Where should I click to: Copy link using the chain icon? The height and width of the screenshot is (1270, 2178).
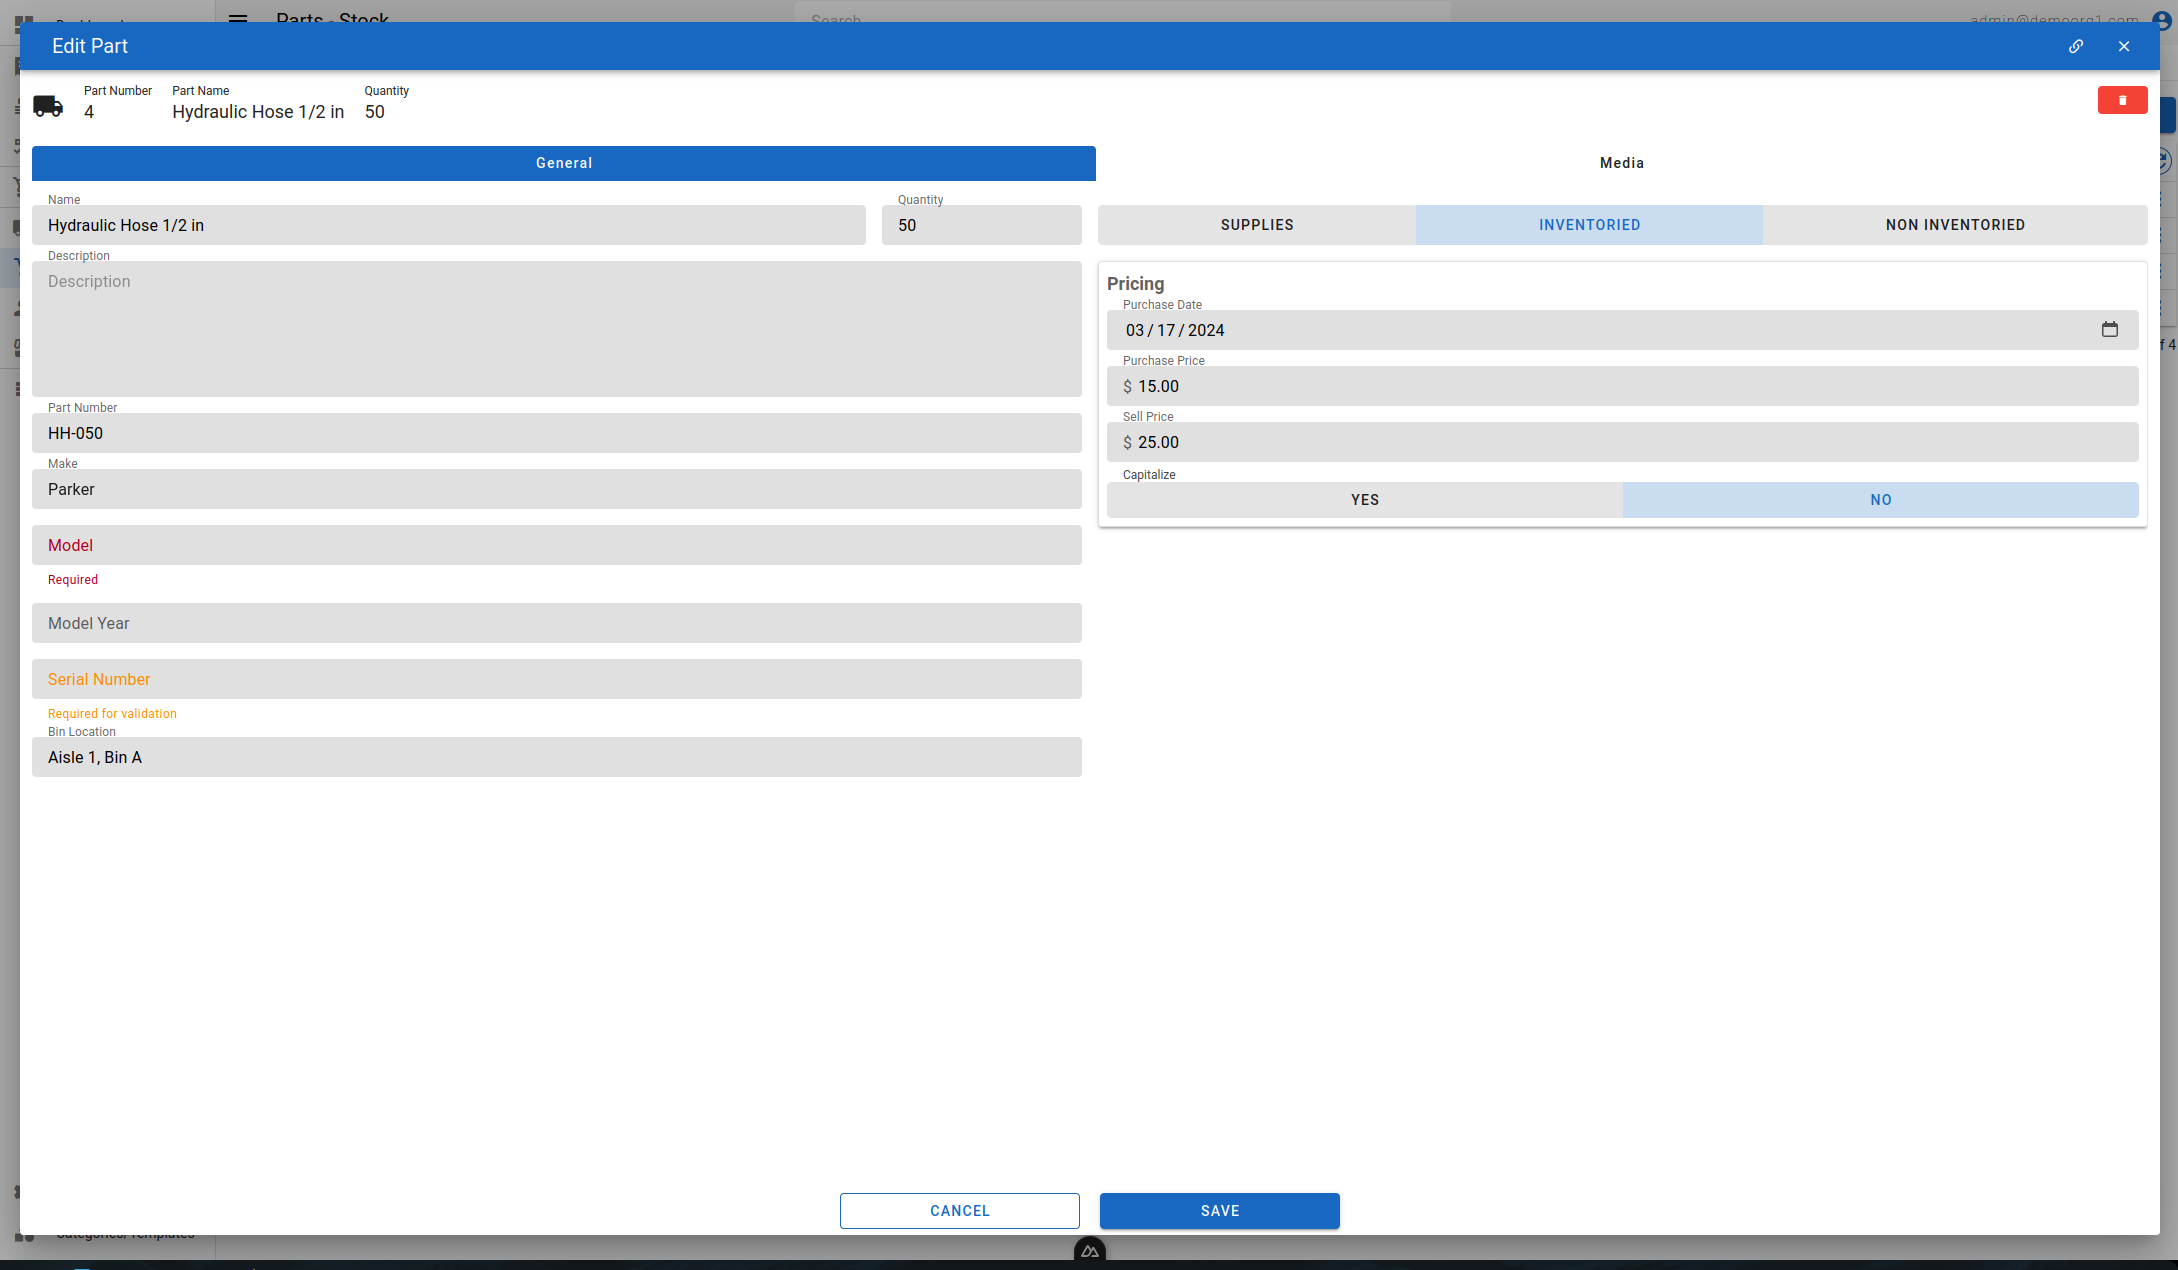click(2076, 46)
